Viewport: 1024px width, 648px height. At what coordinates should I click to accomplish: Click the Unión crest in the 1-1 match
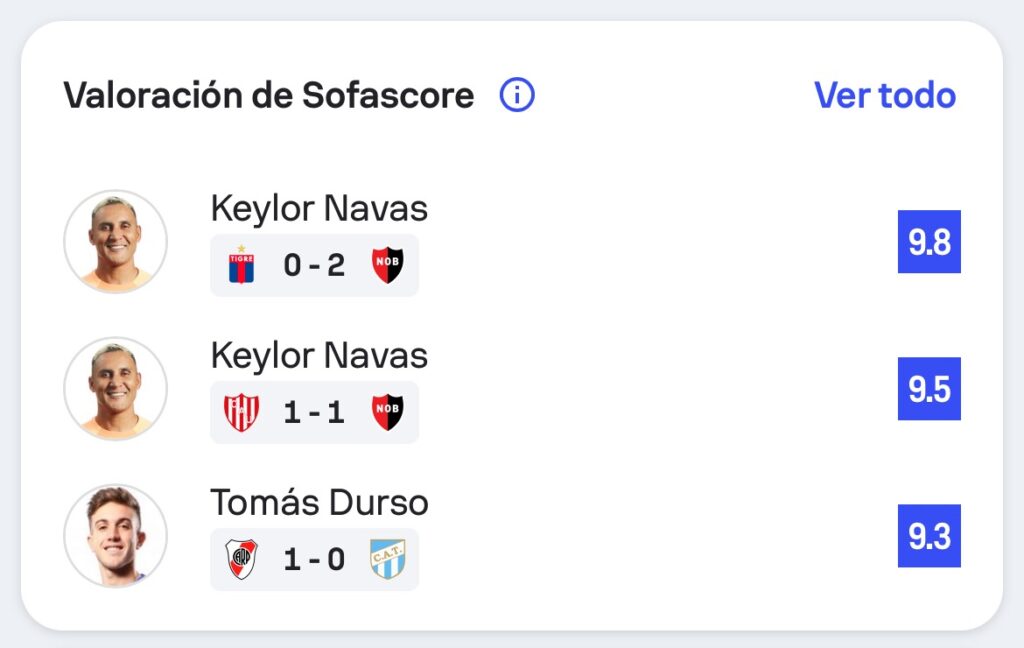[x=241, y=412]
